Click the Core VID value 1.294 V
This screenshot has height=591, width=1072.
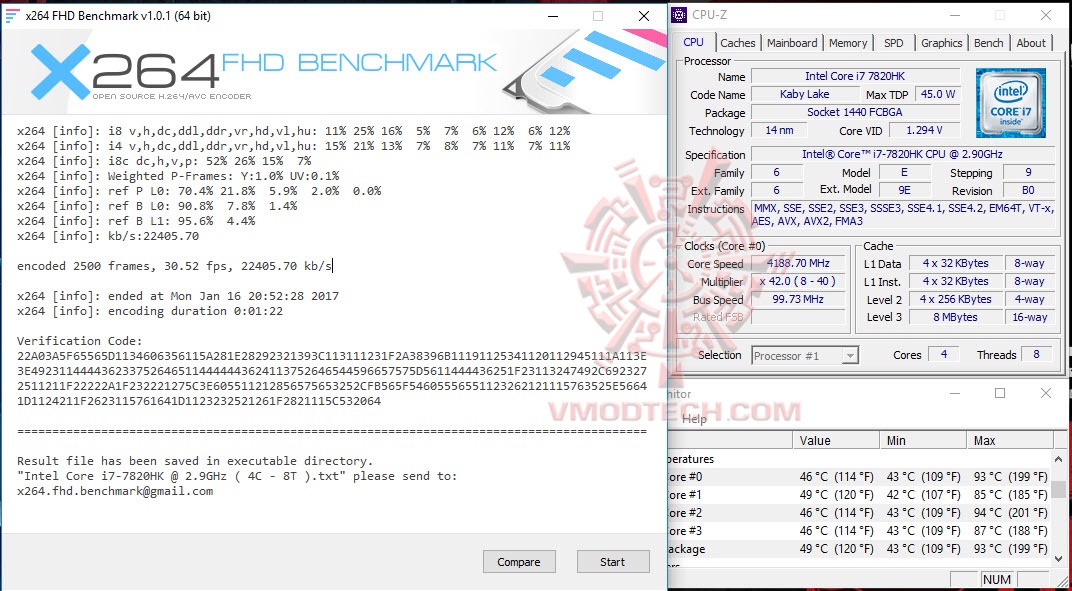924,130
